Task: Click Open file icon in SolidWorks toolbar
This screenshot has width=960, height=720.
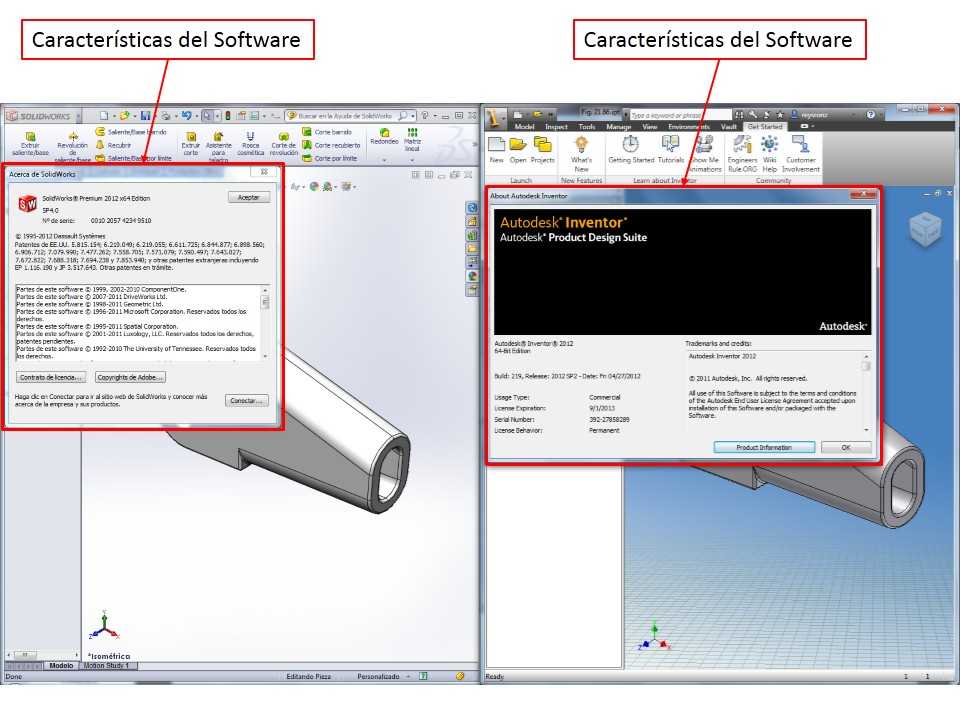Action: [124, 115]
